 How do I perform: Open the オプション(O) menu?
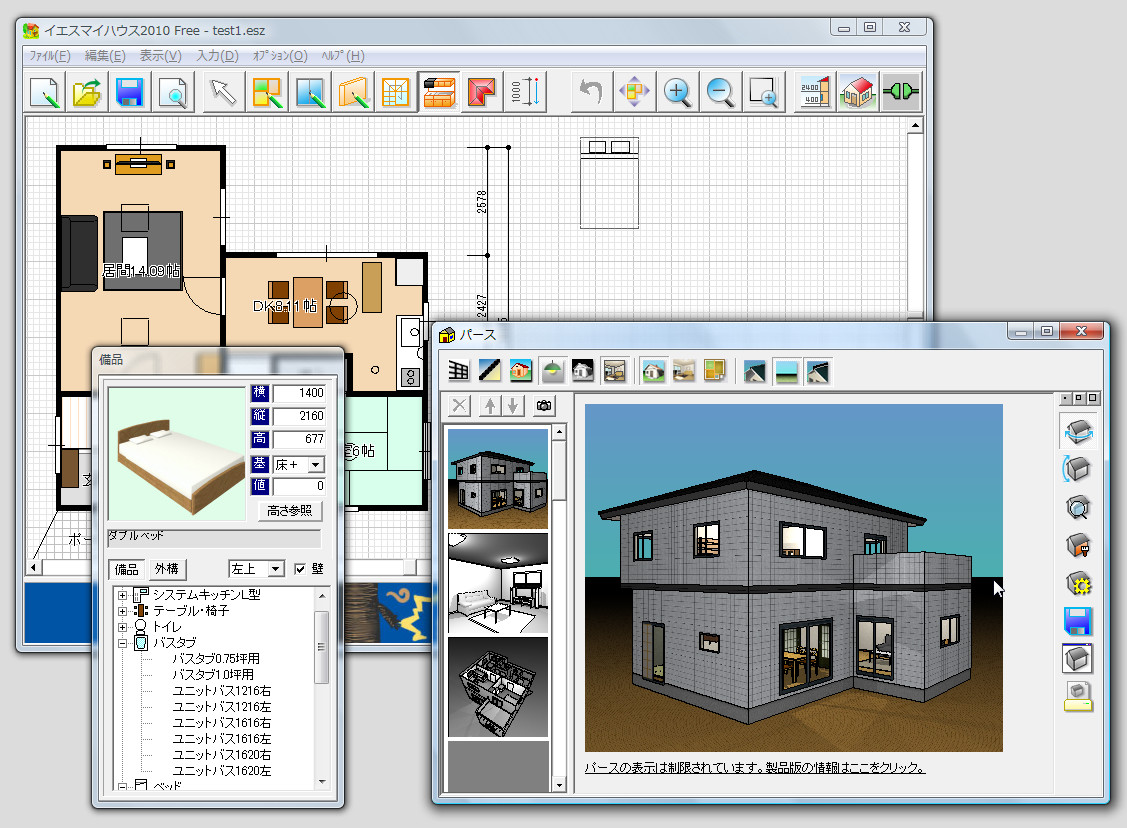[x=280, y=55]
